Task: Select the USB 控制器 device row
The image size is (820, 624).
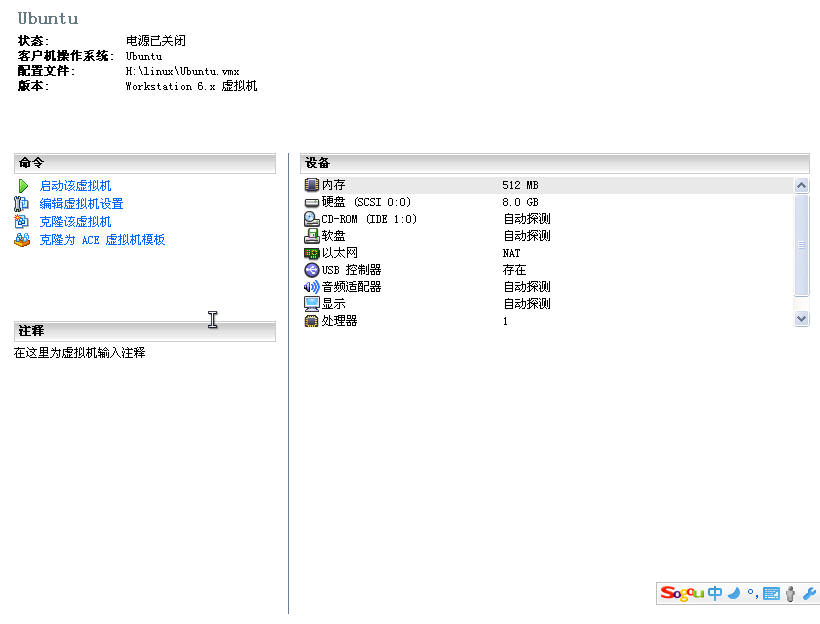Action: [549, 270]
